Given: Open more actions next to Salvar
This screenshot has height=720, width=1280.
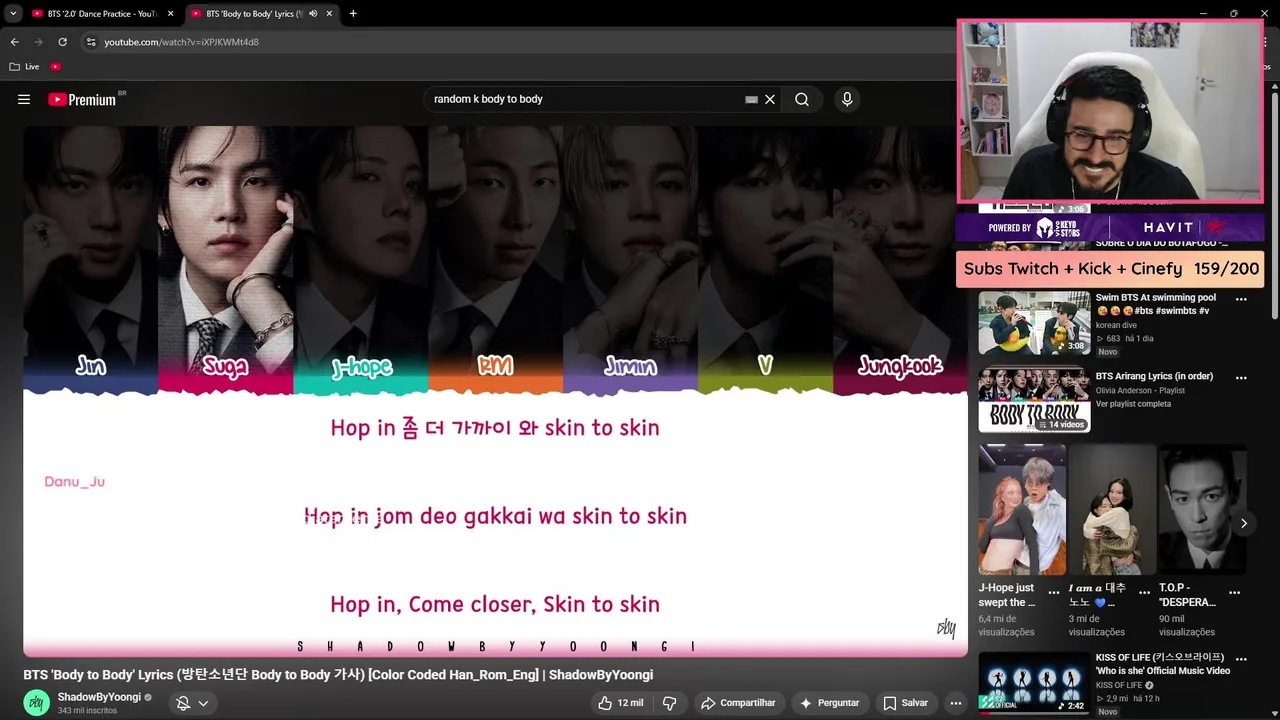Looking at the screenshot, I should point(956,703).
